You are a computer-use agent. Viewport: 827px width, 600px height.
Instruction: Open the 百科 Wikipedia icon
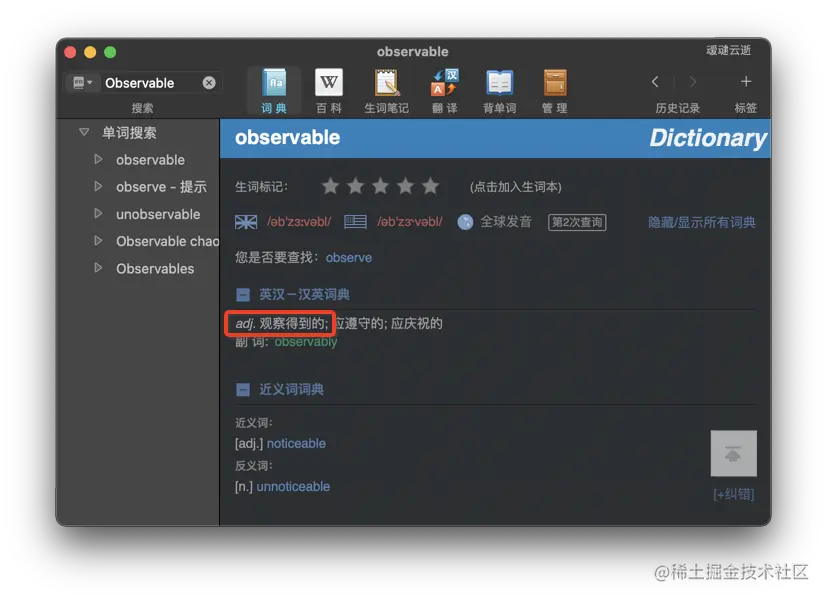(x=329, y=83)
